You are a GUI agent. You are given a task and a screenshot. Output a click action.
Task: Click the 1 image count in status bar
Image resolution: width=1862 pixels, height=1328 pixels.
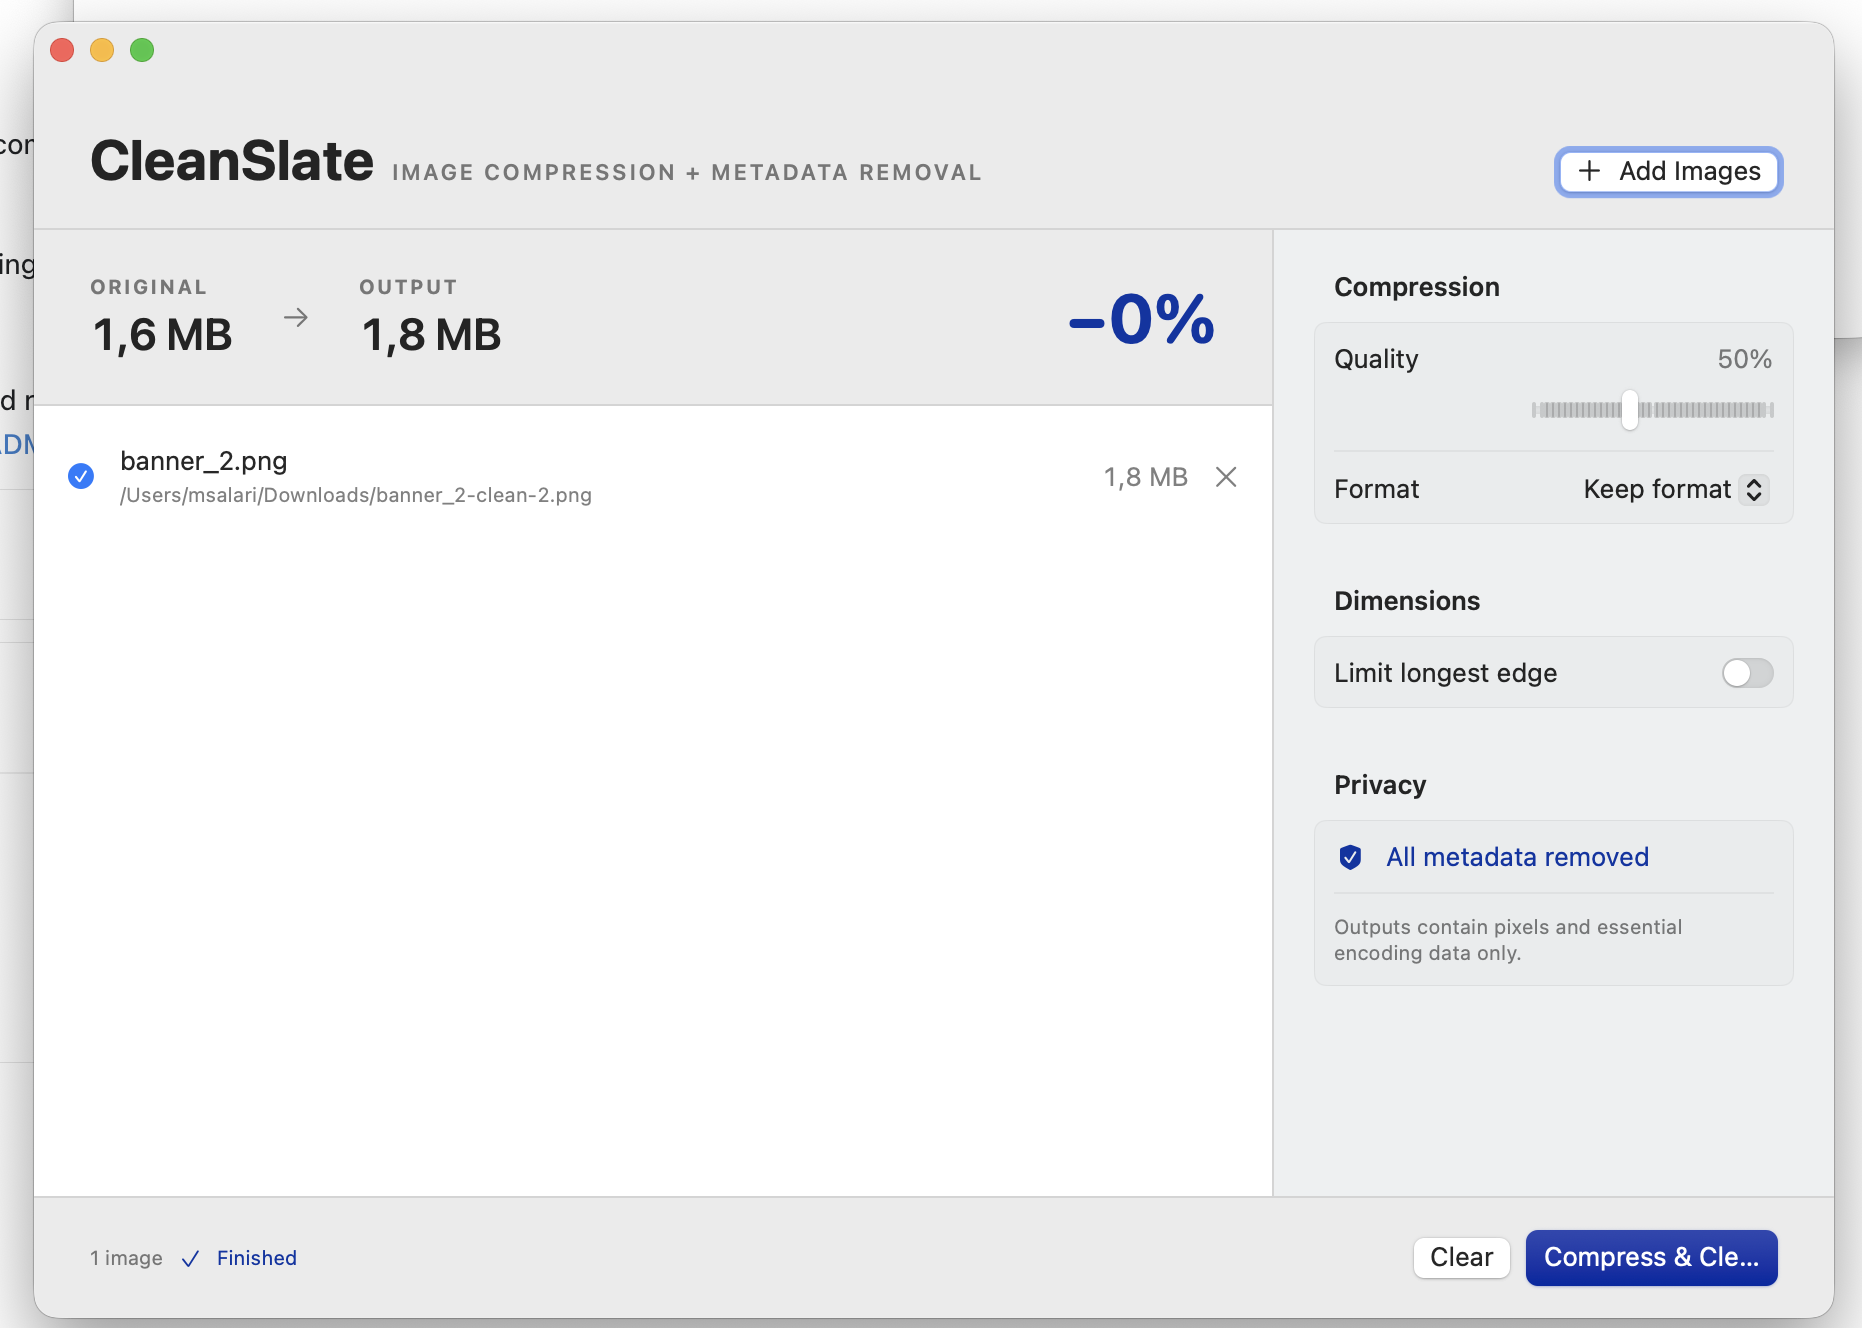(126, 1258)
